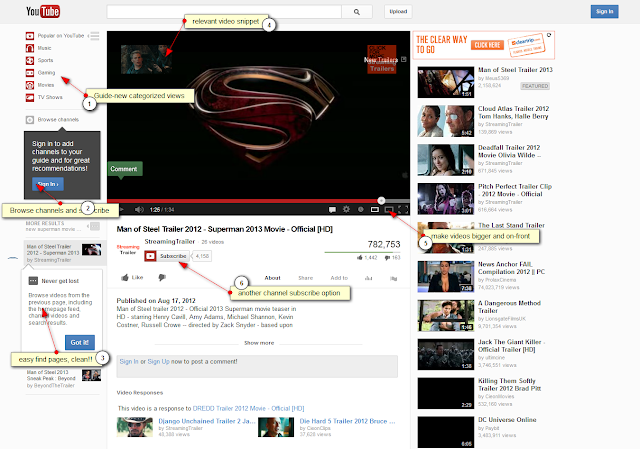Click the search magnifier button
The width and height of the screenshot is (640, 449).
pyautogui.click(x=357, y=12)
